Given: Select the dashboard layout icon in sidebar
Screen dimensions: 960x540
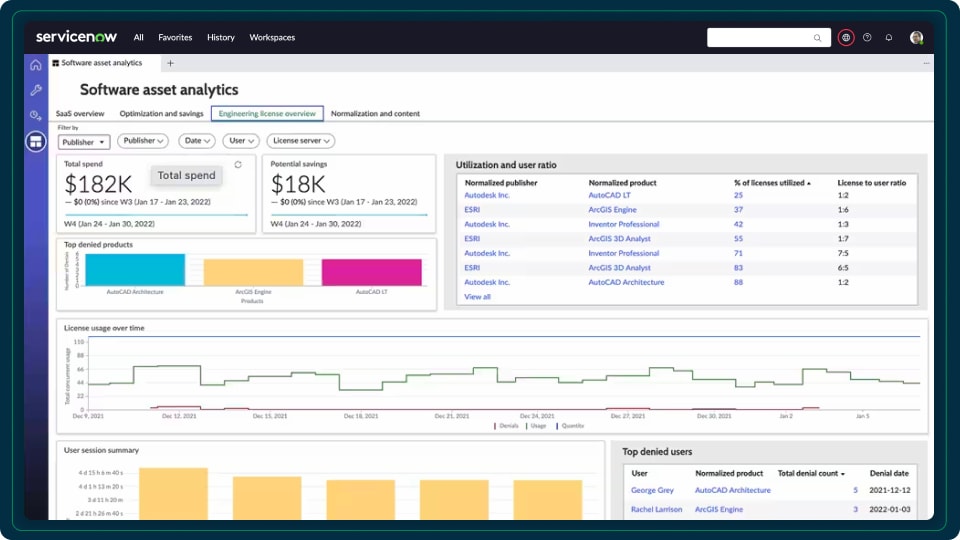Looking at the screenshot, I should [x=36, y=142].
